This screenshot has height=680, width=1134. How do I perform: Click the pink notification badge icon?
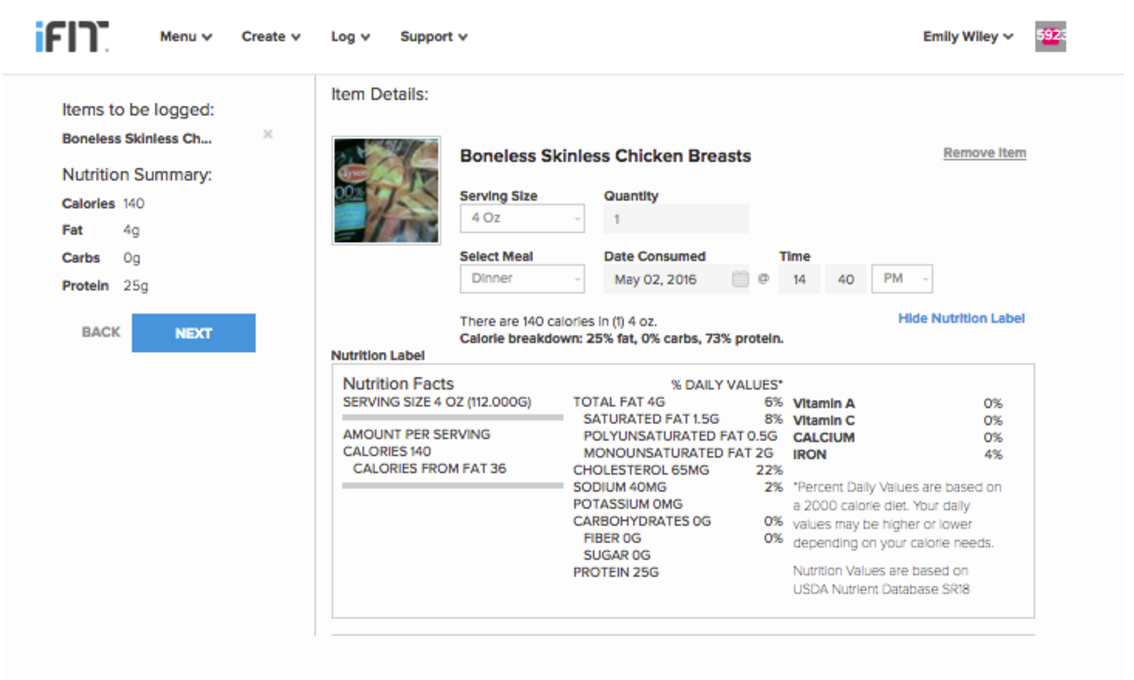point(1049,36)
